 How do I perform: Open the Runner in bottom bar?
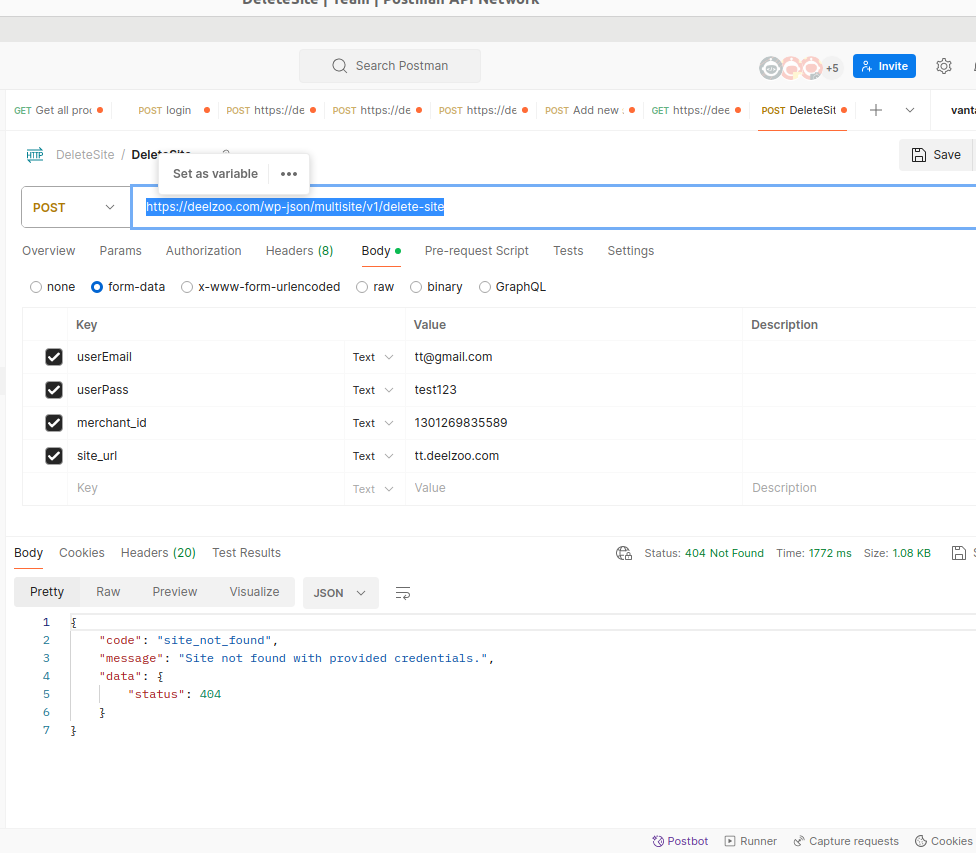click(x=751, y=841)
